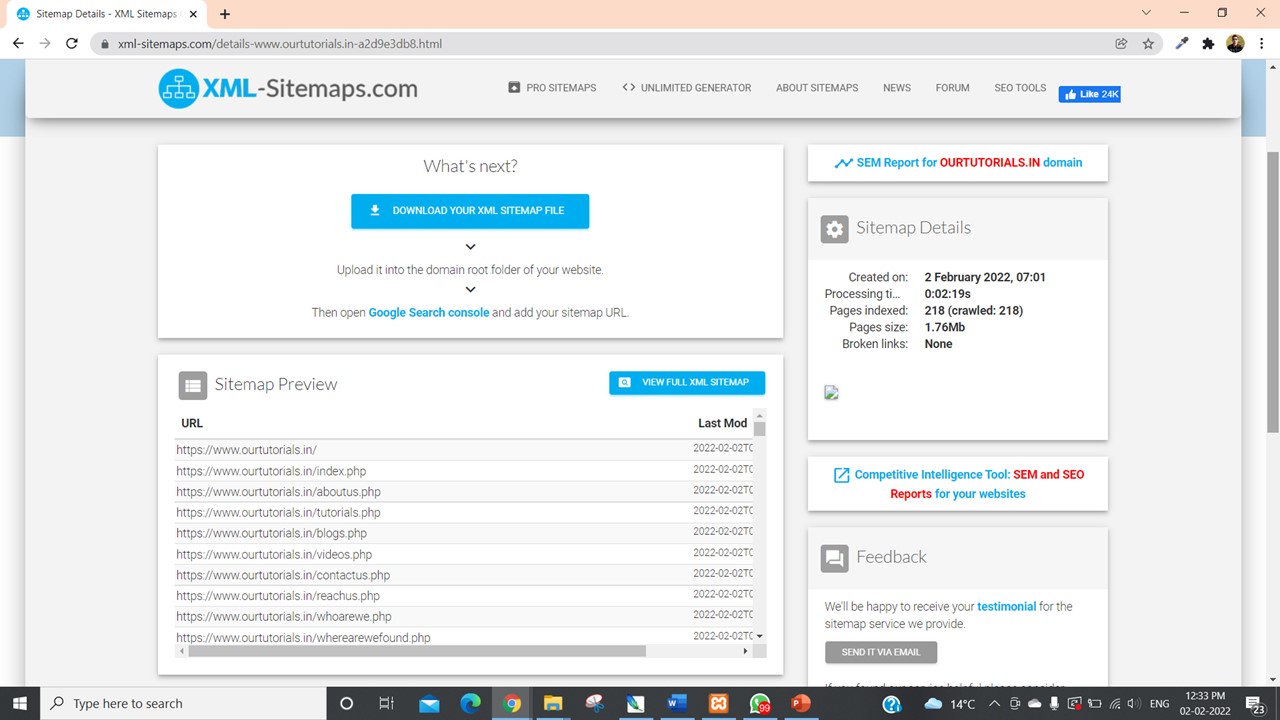Screen dimensions: 1280x720
Task: Select the ourtutorials.in/index.php row
Action: 465,471
